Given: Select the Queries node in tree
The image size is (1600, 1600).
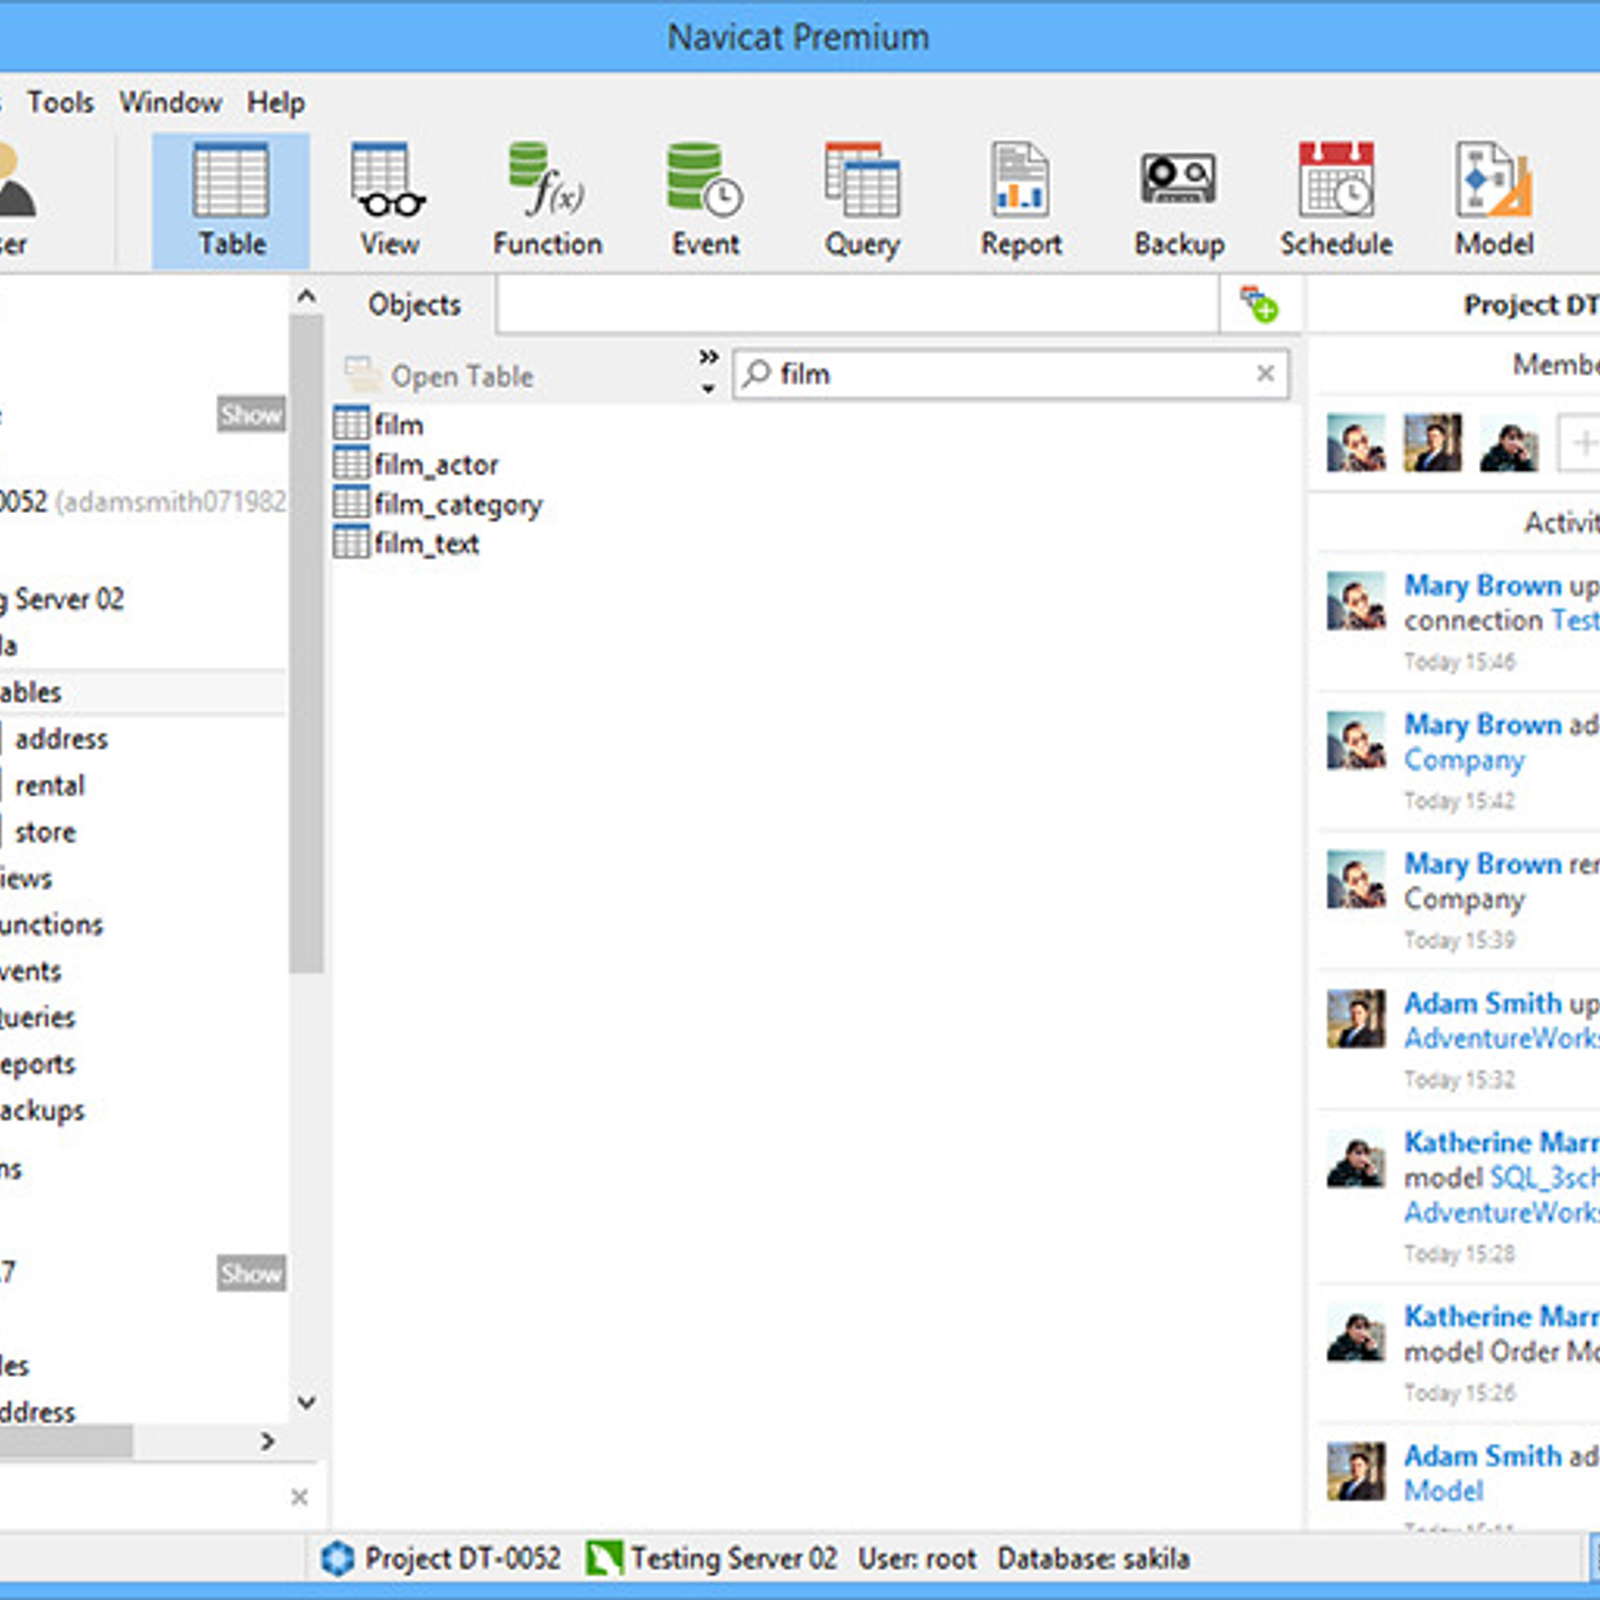Looking at the screenshot, I should 38,1017.
